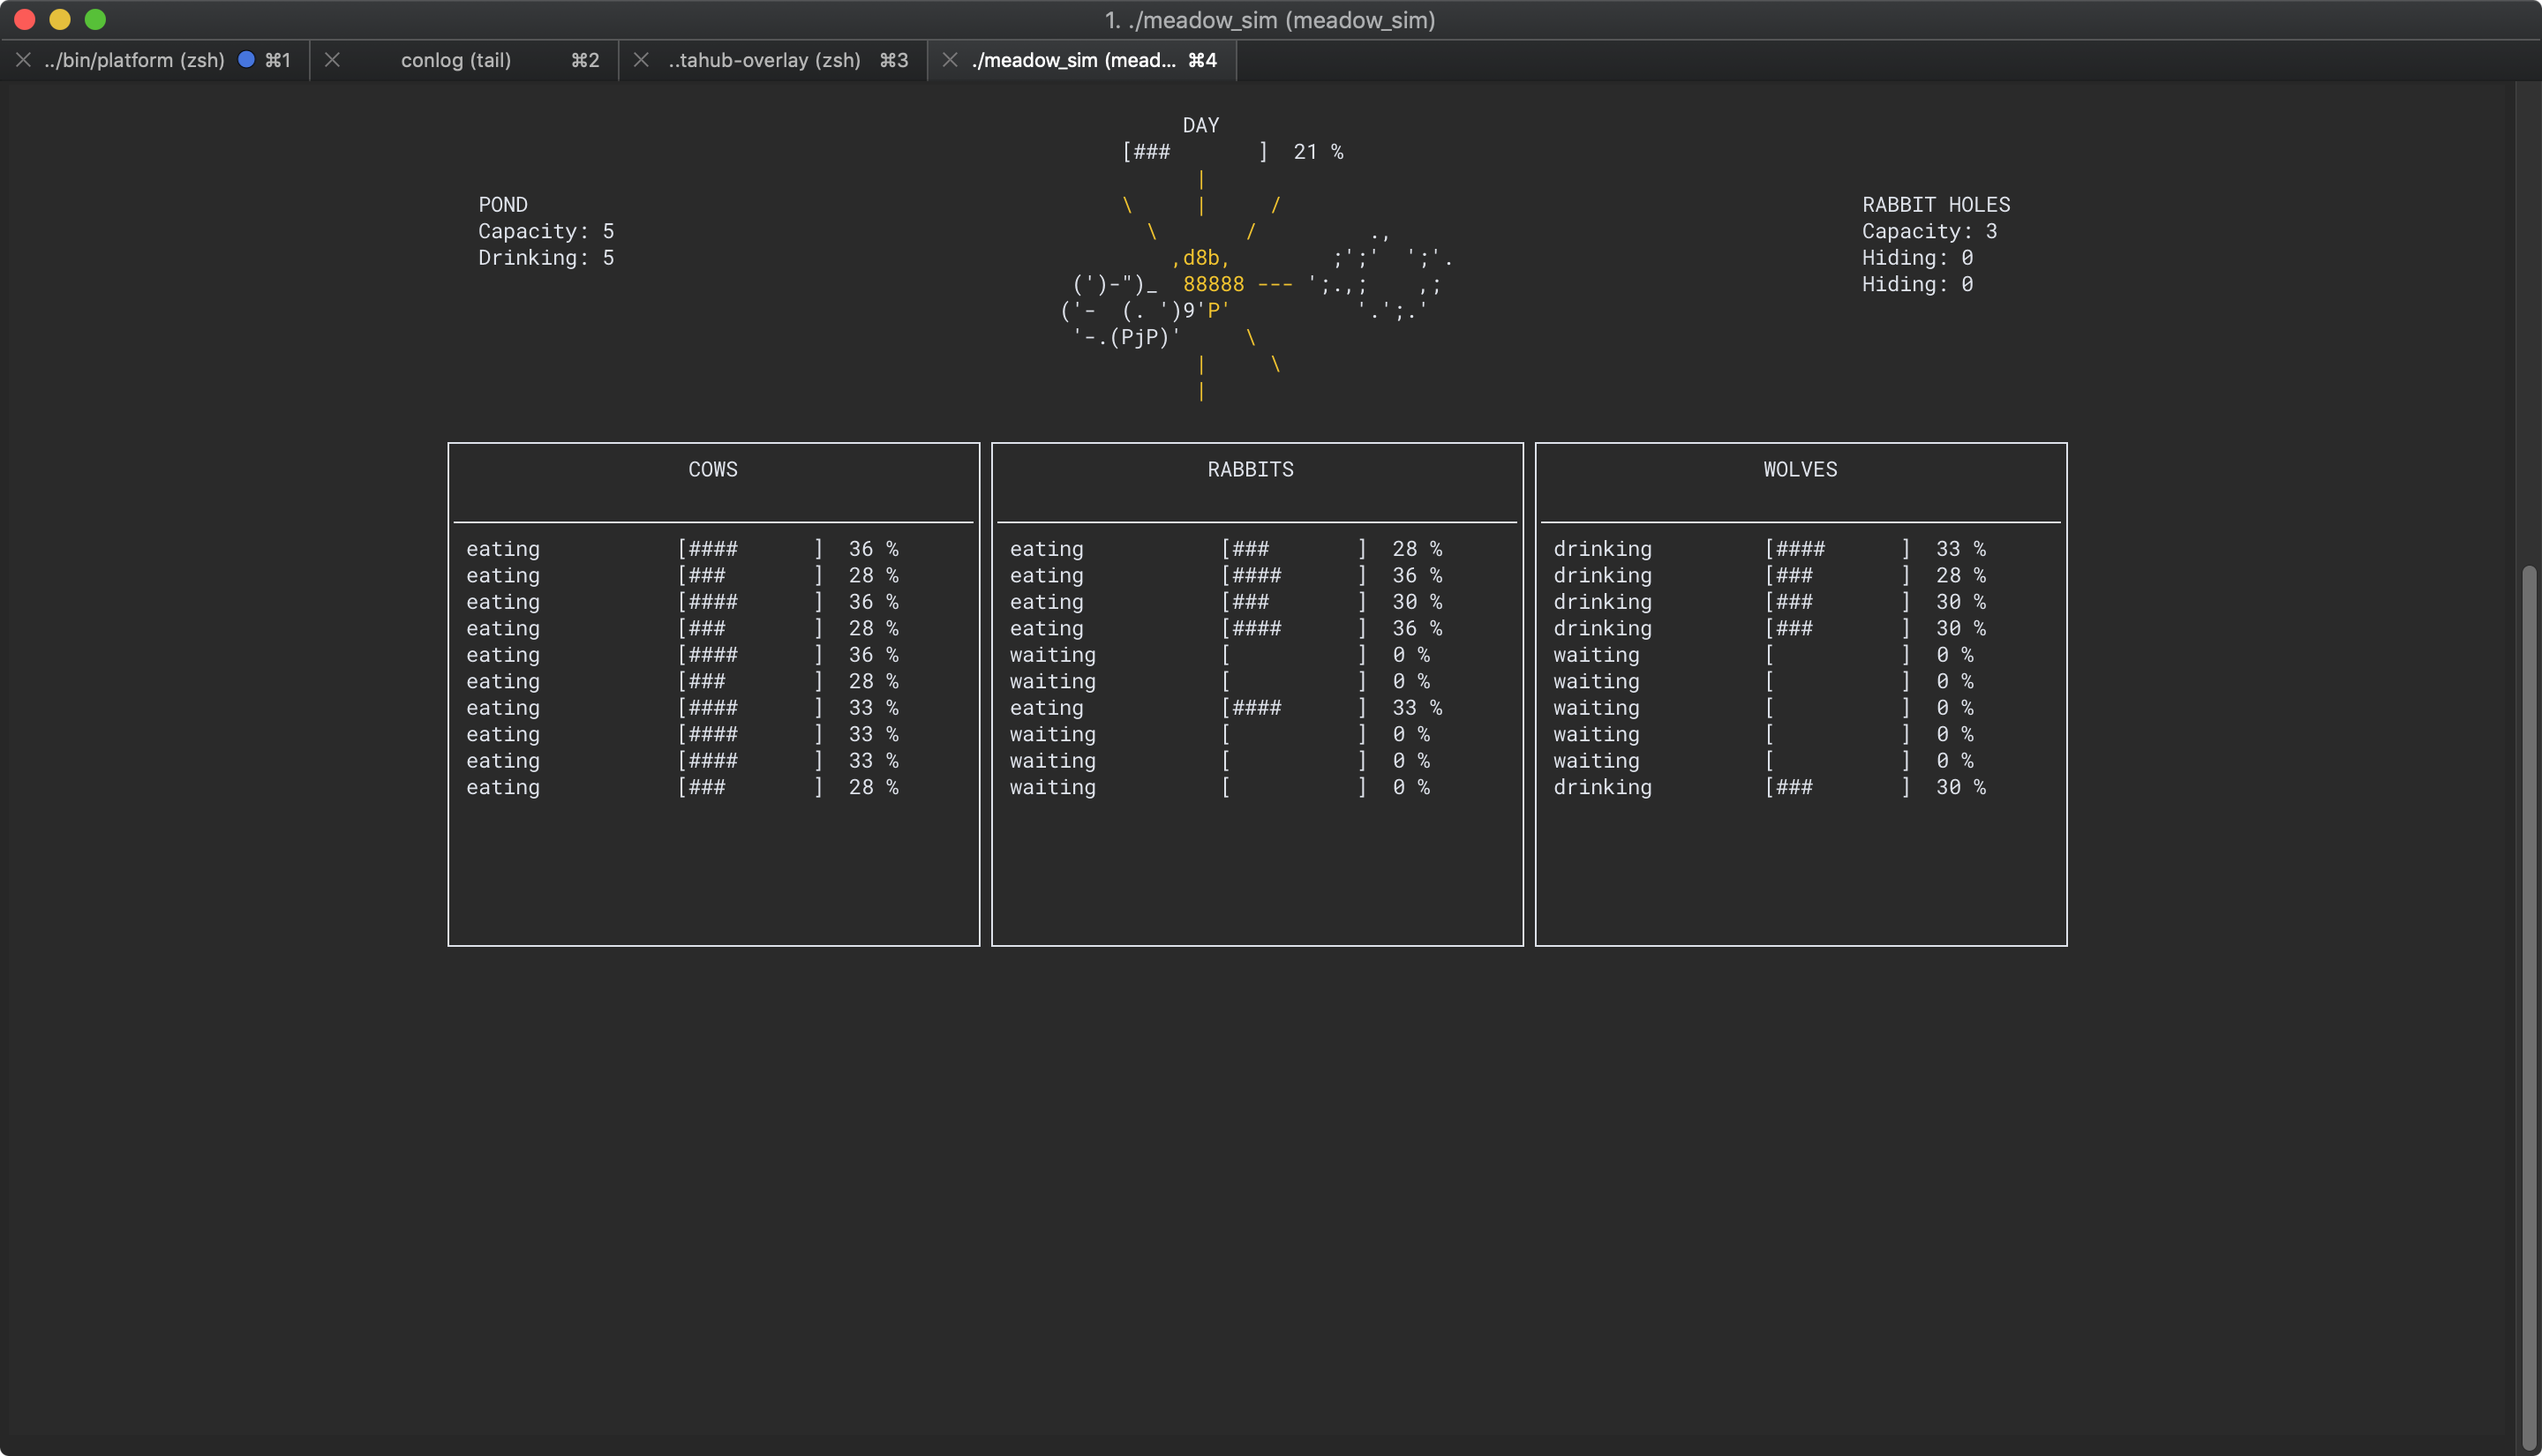
Task: Close the ../bin/platform (zsh) tab
Action: tap(23, 60)
